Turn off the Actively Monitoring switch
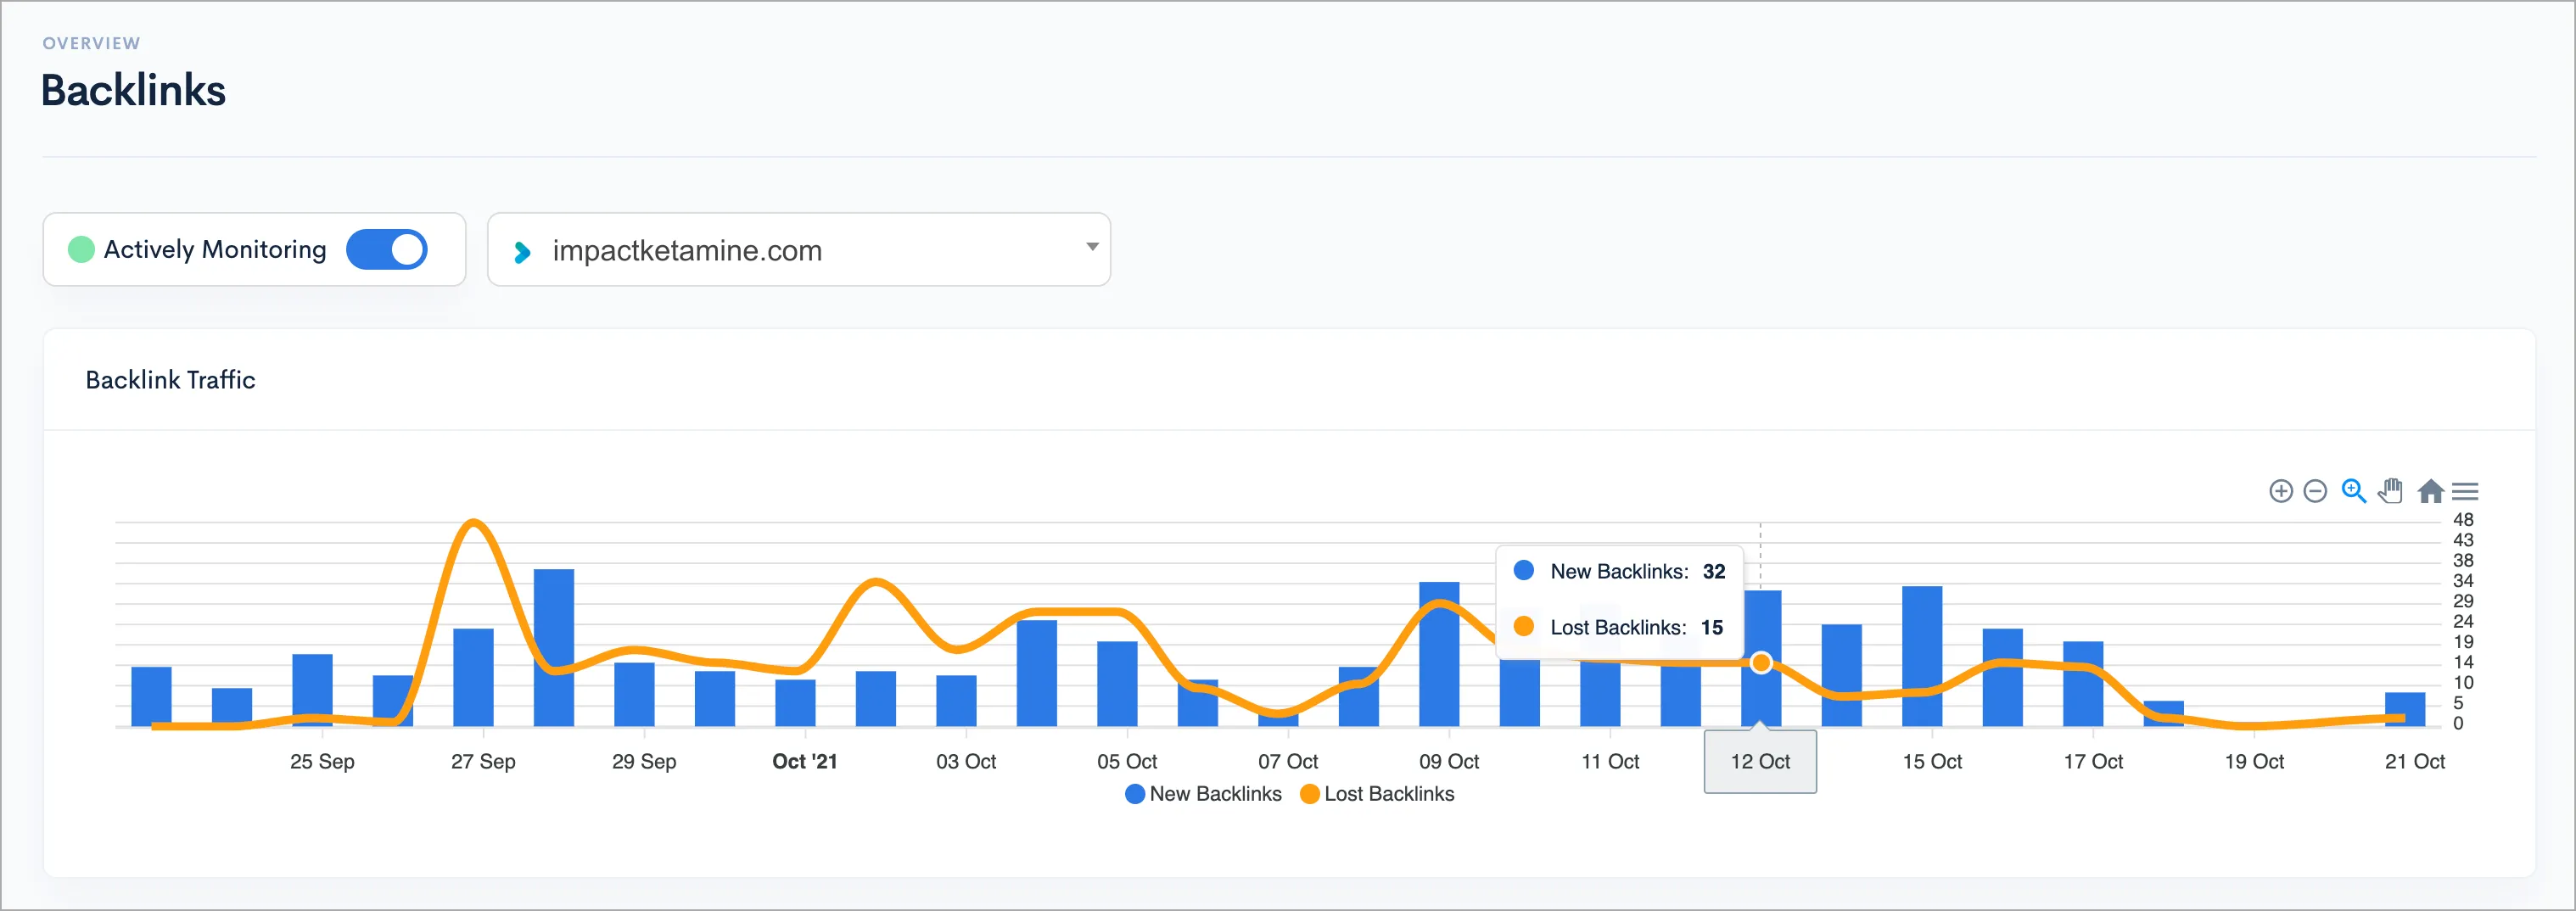This screenshot has height=911, width=2576. tap(387, 249)
